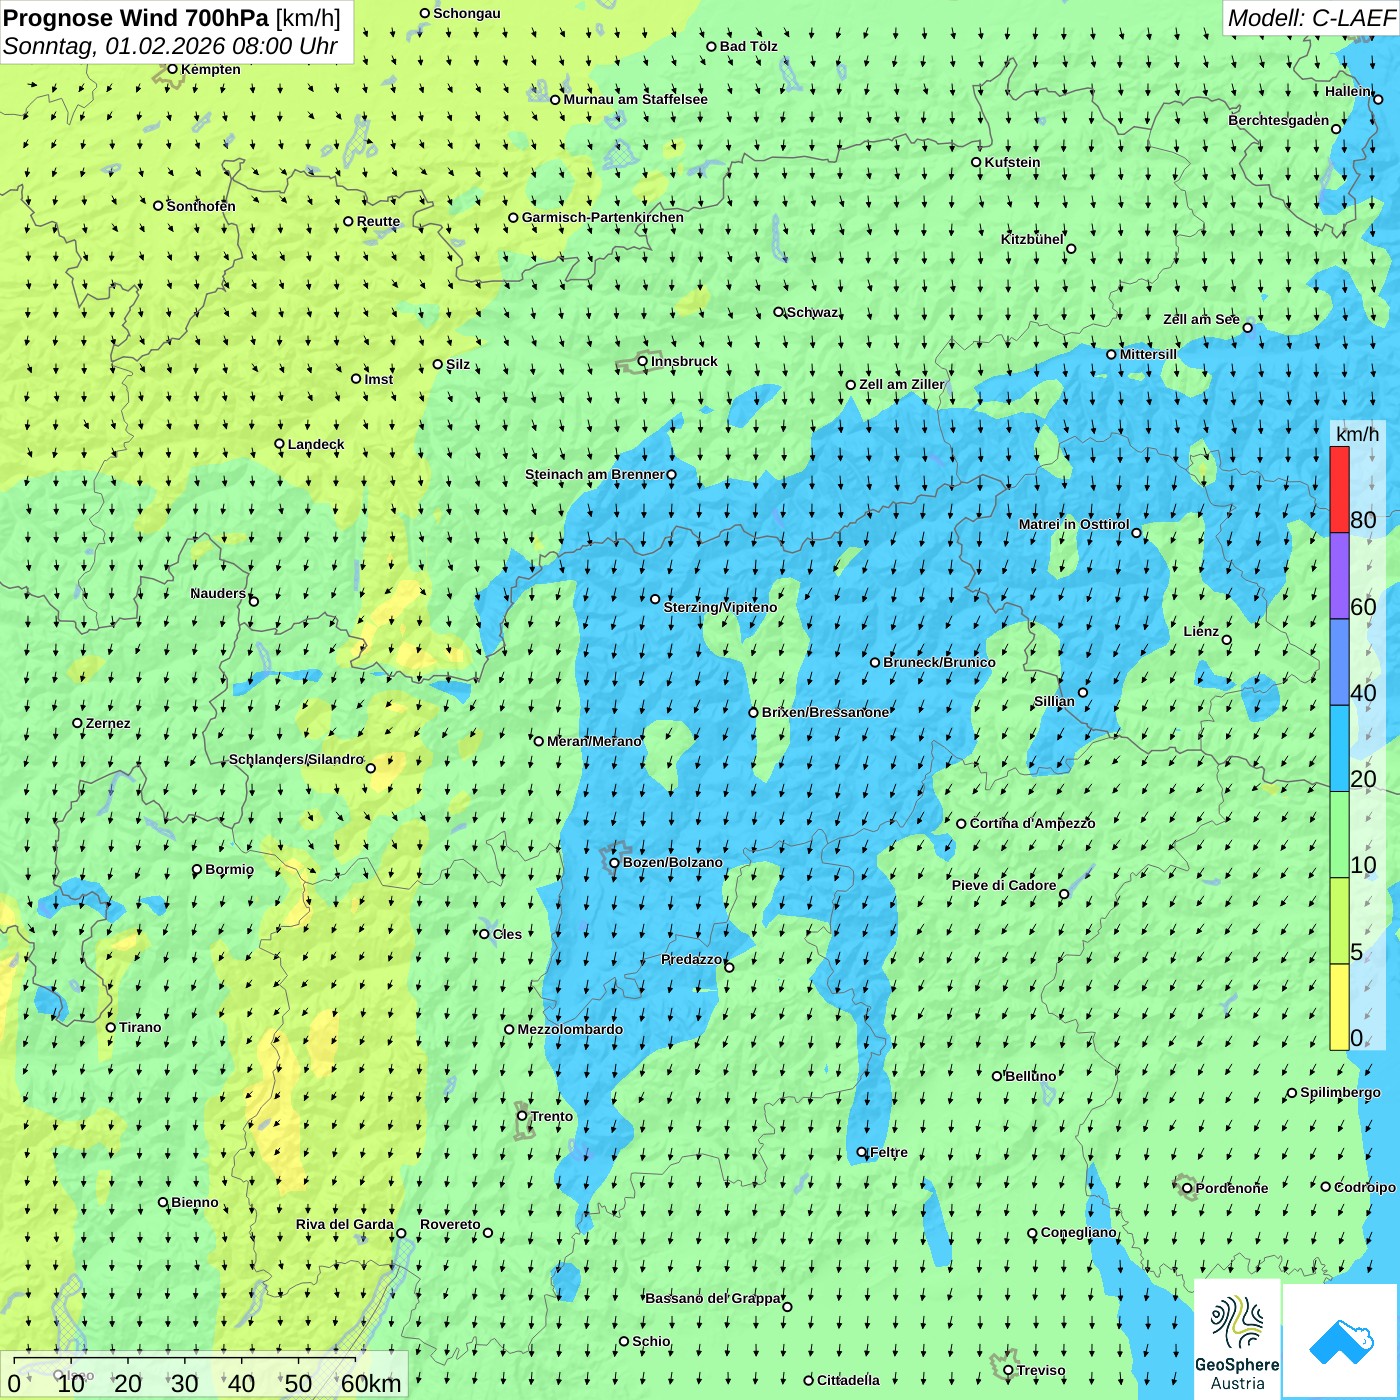This screenshot has height=1400, width=1400.
Task: Click the Tirano city marker
Action: tap(111, 1027)
